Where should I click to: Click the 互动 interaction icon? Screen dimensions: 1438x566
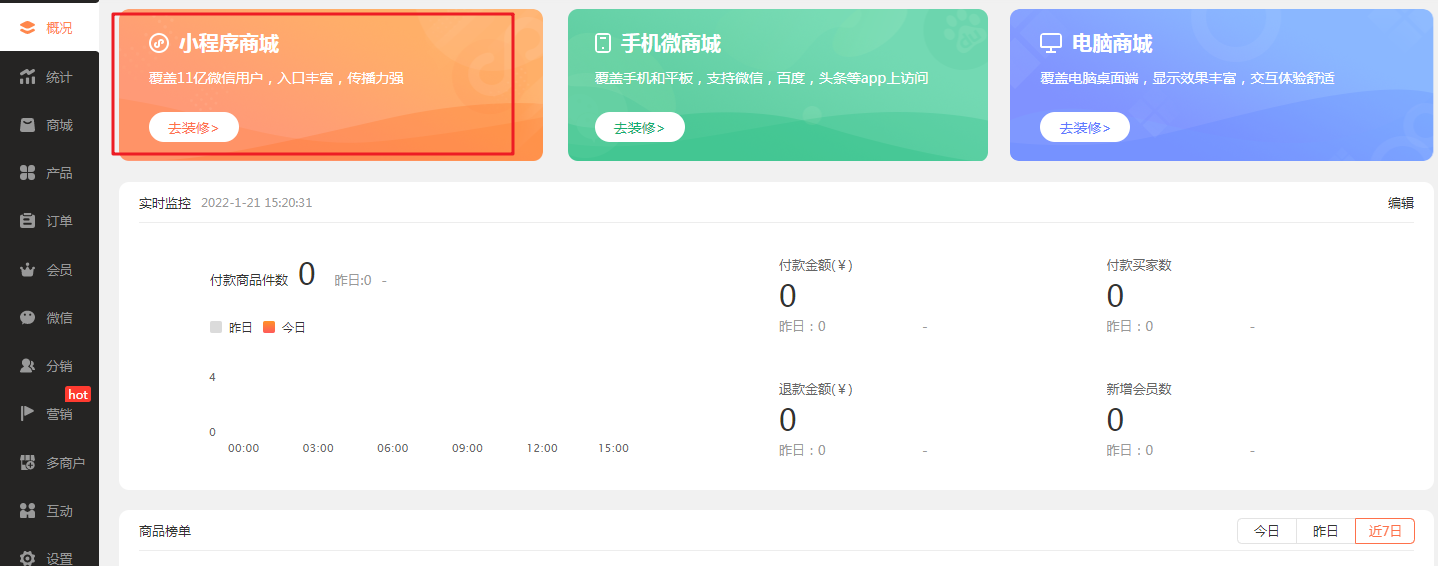[x=28, y=511]
